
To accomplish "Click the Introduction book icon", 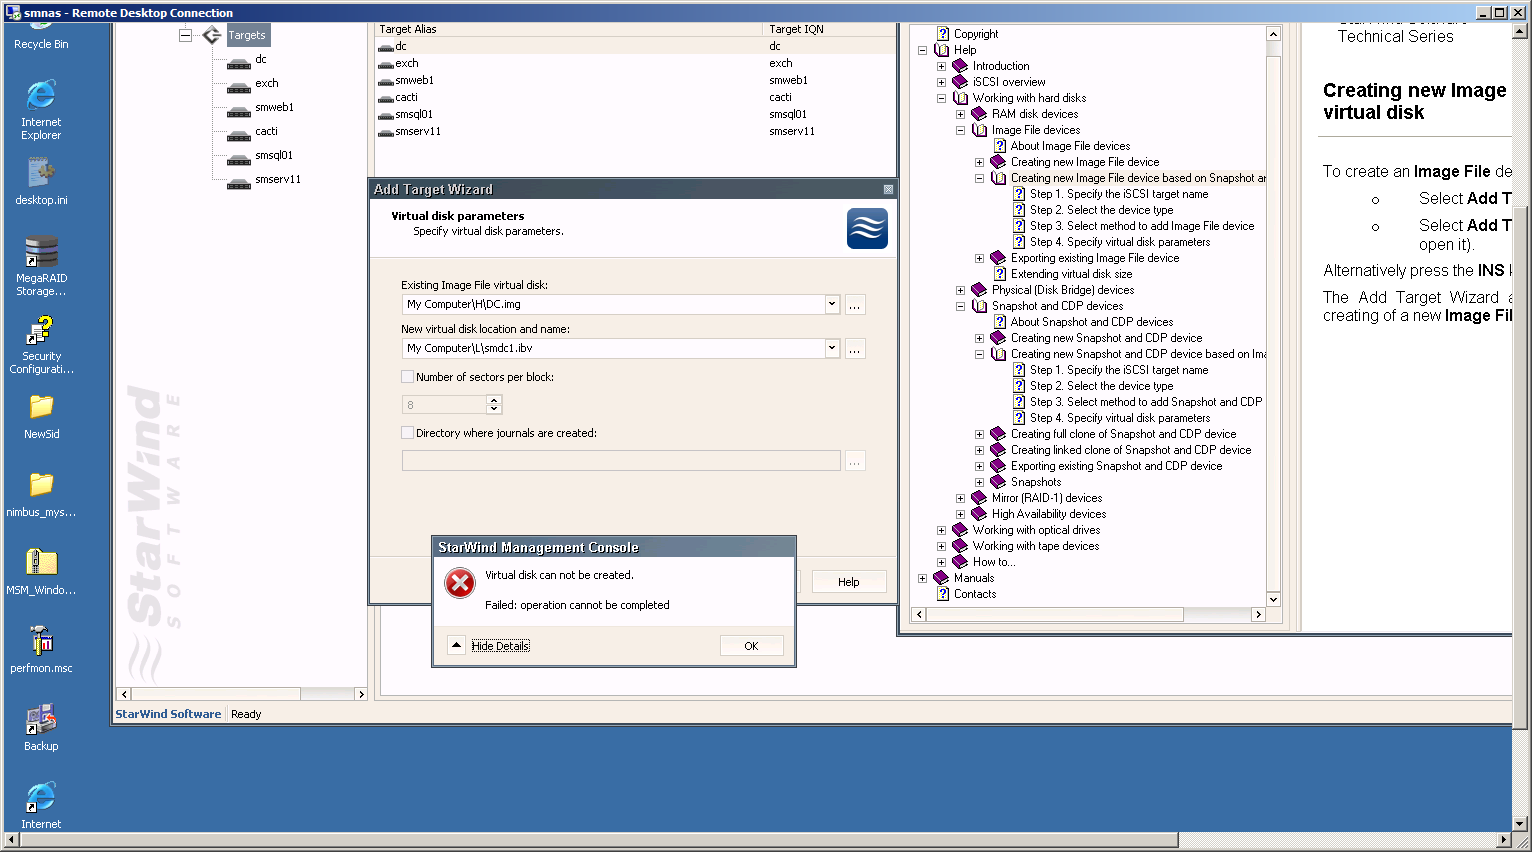I will pos(960,66).
